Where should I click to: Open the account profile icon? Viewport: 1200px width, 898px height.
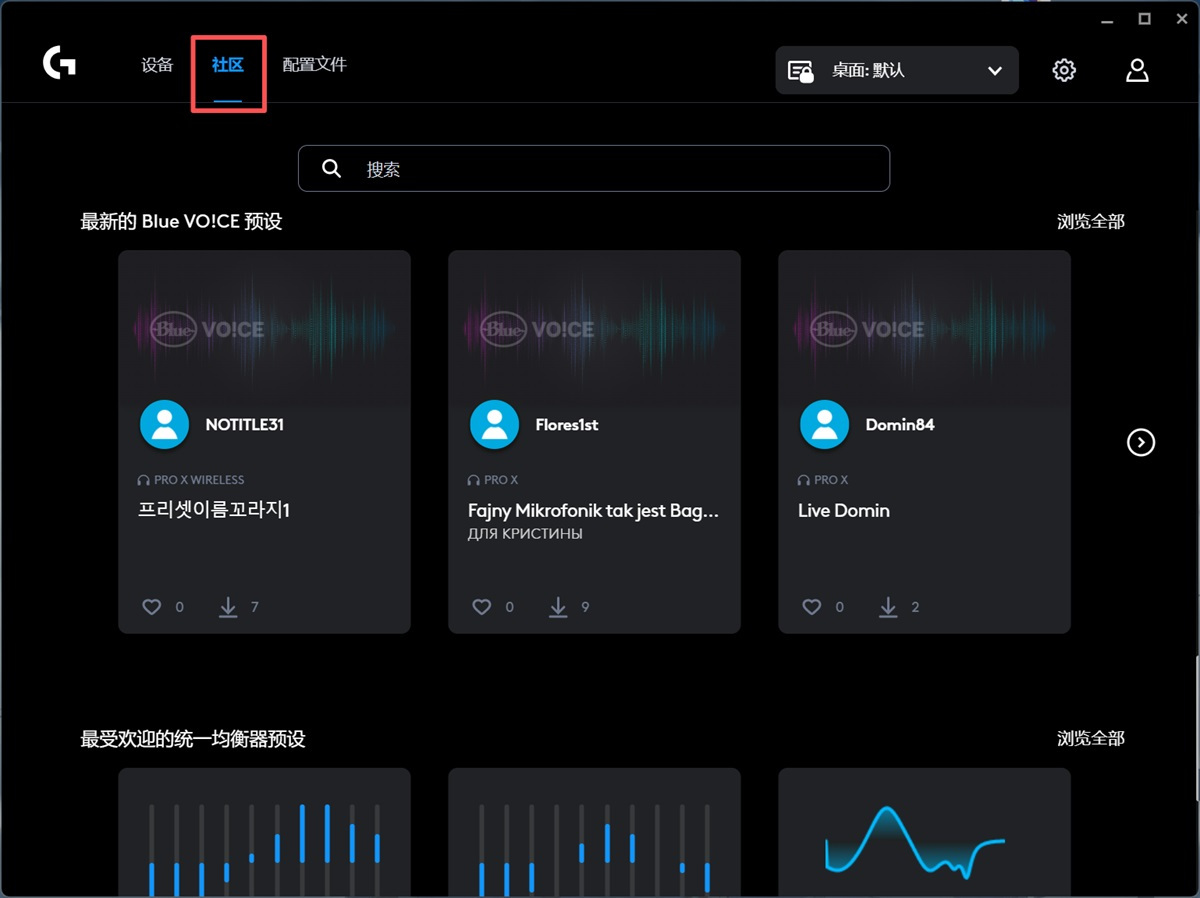[1136, 70]
